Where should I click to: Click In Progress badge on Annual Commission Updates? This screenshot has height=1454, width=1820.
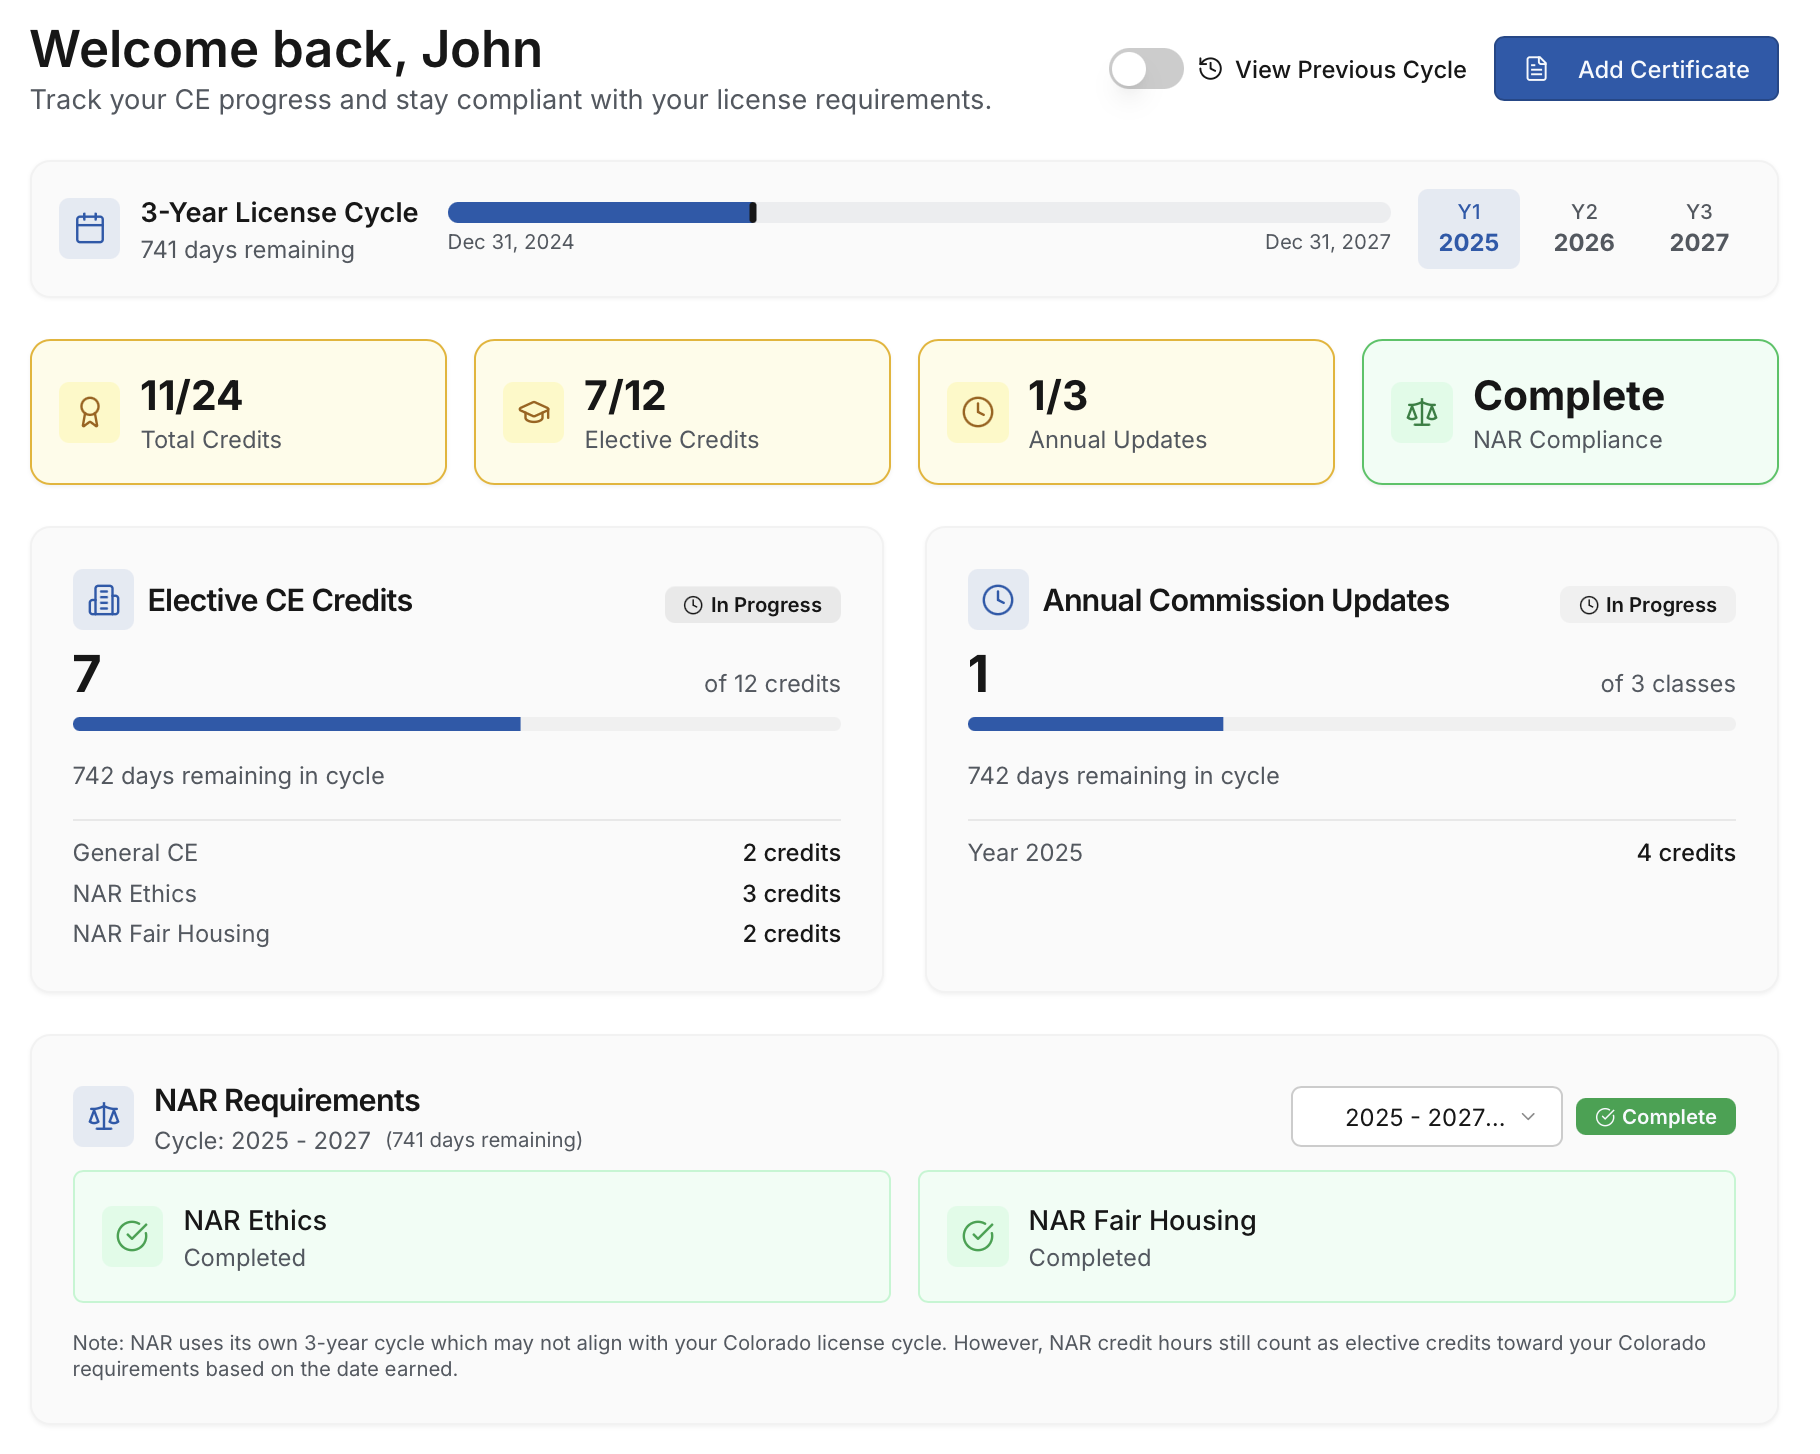pyautogui.click(x=1648, y=605)
